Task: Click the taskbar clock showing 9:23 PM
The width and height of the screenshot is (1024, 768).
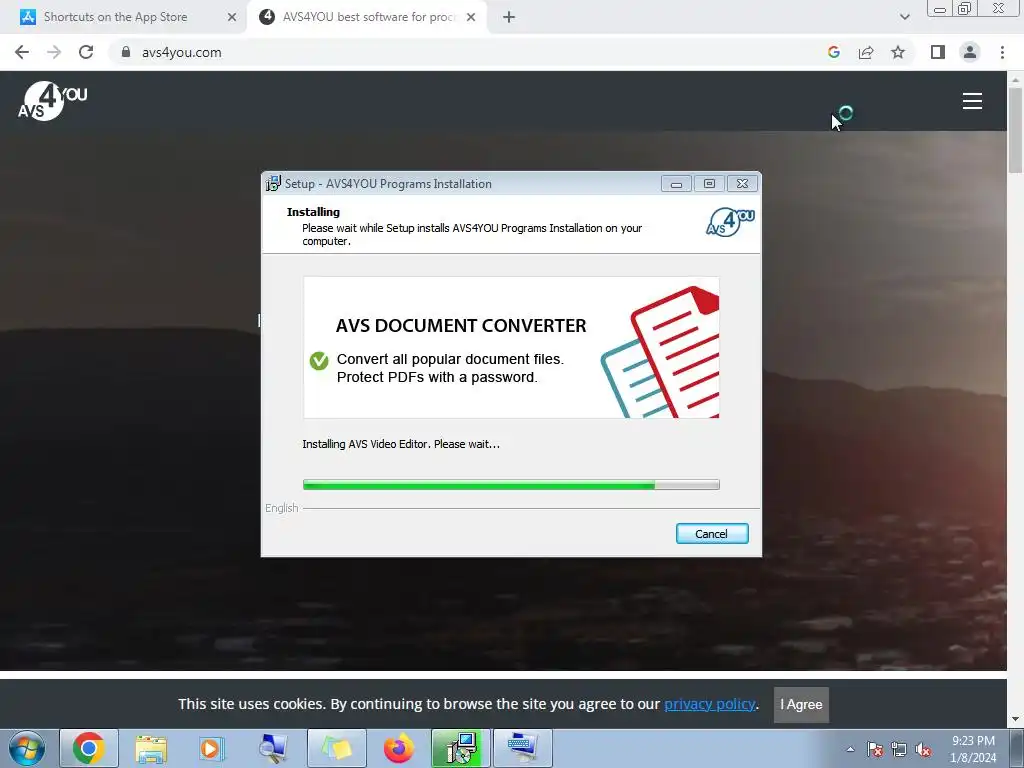Action: click(973, 749)
